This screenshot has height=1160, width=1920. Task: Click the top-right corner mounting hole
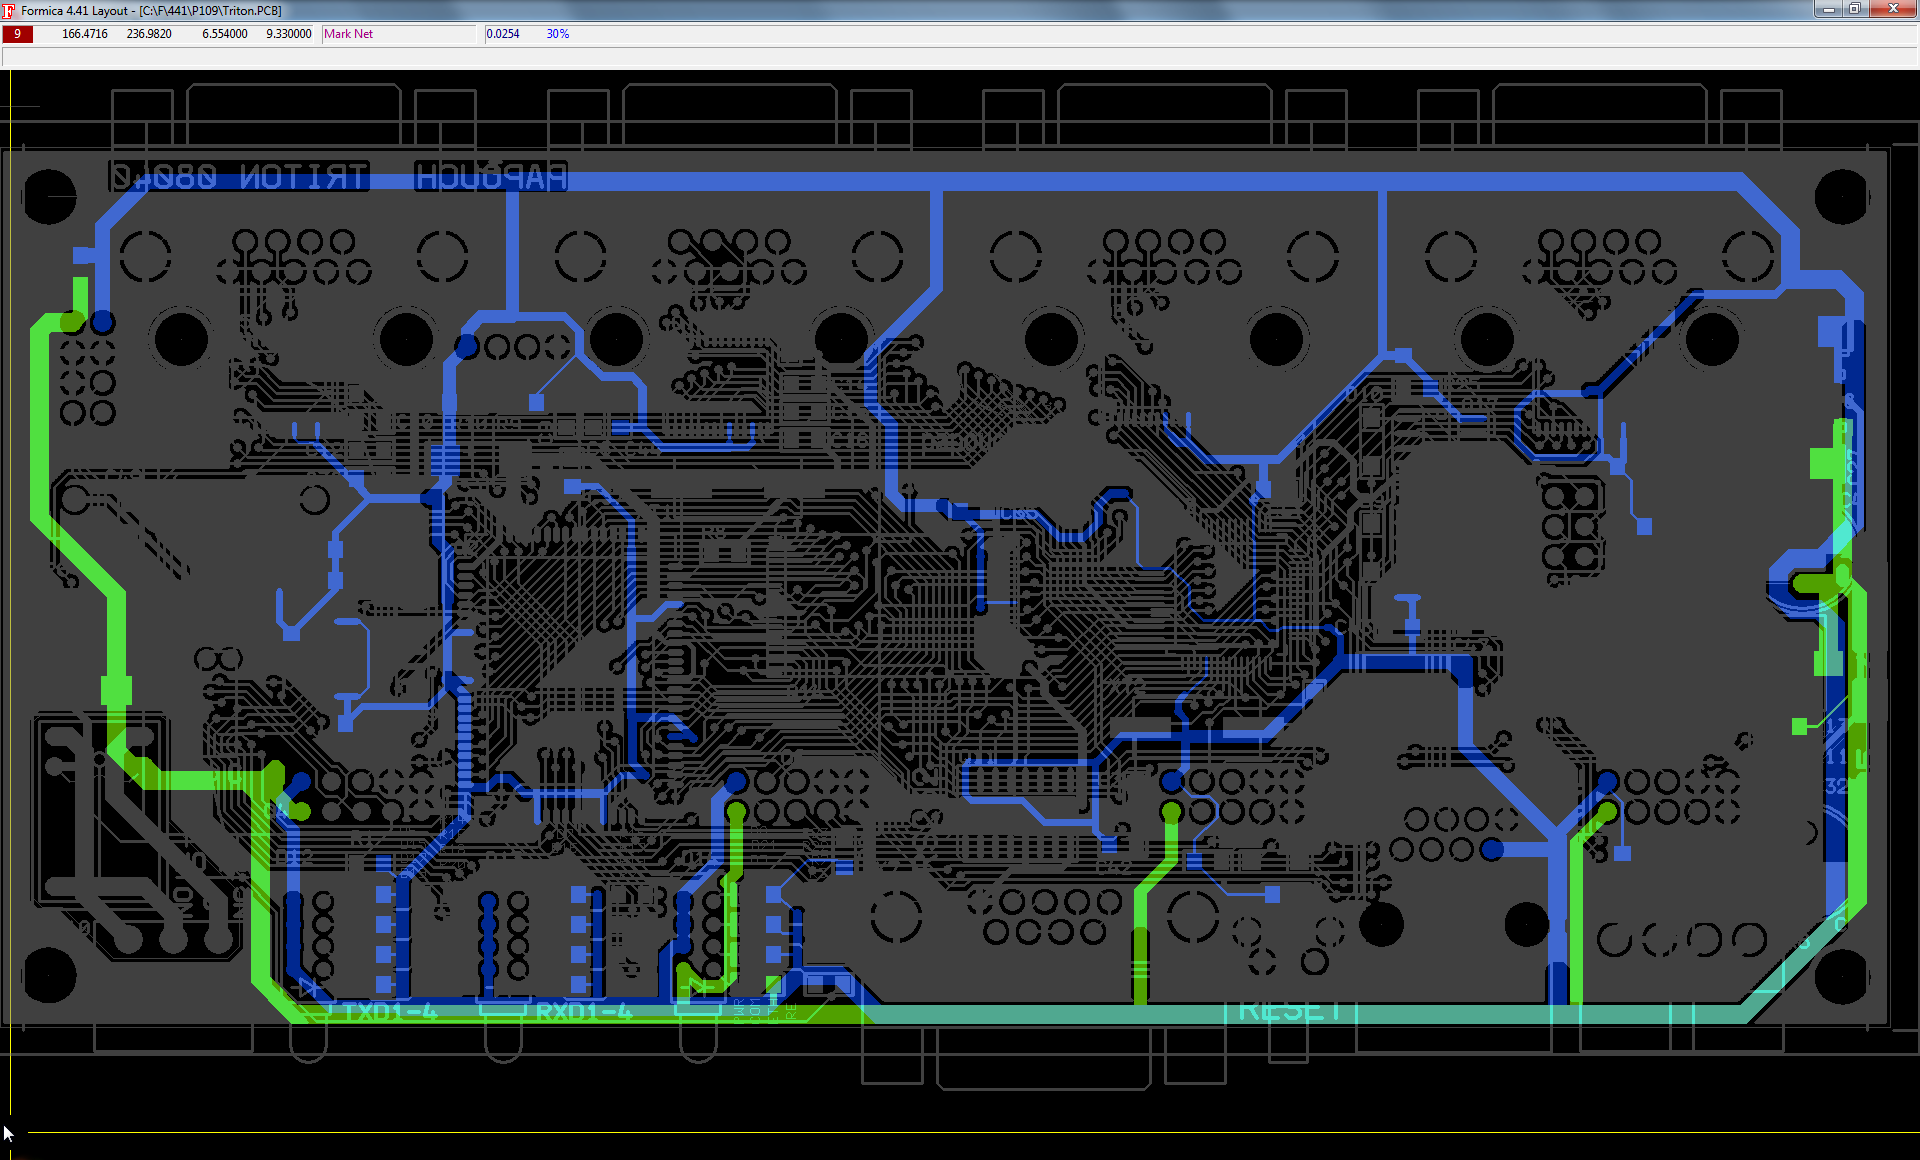click(x=1841, y=197)
